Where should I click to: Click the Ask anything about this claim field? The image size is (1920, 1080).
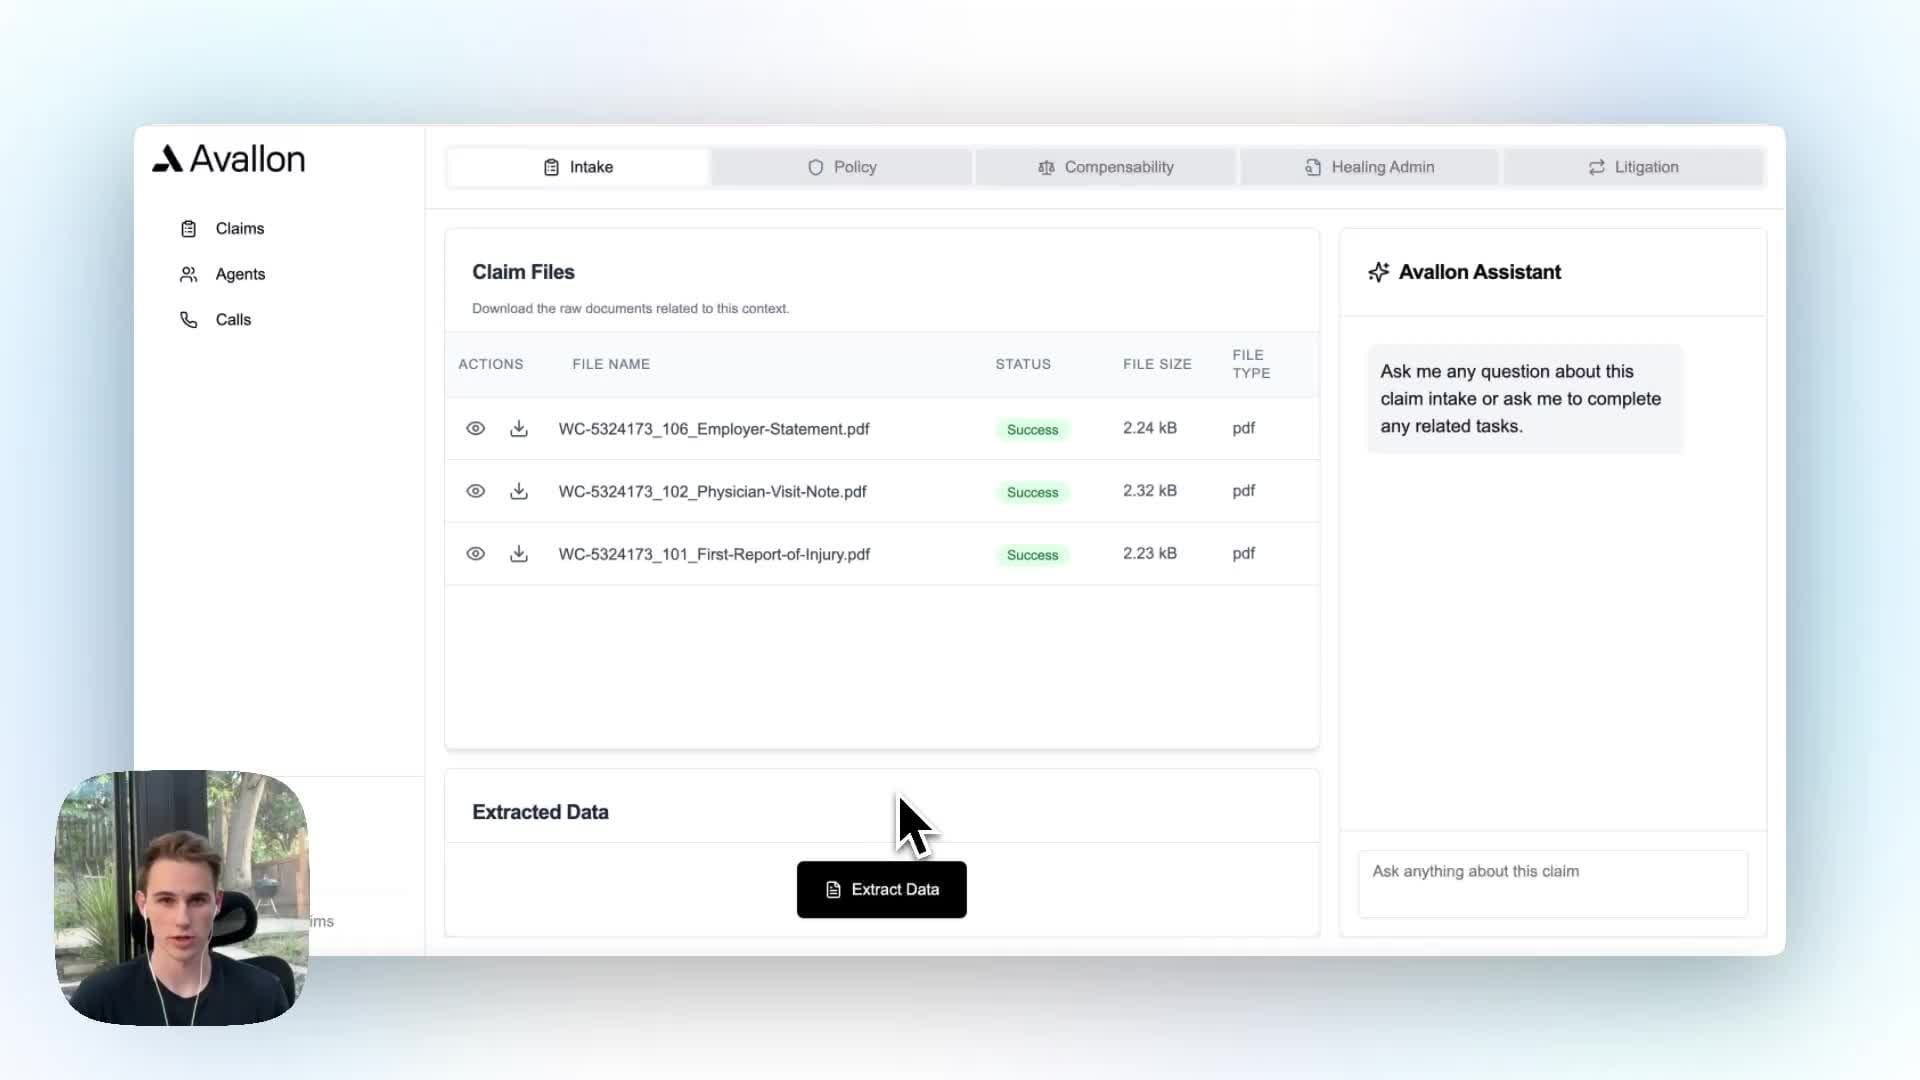(1552, 883)
